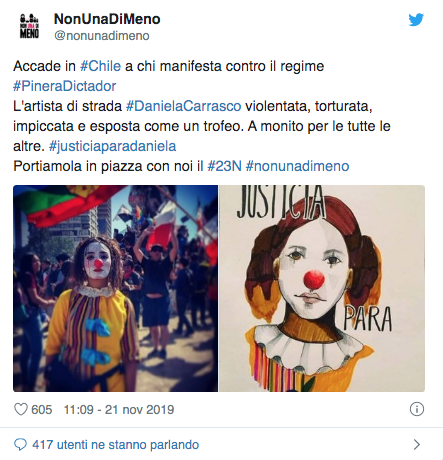This screenshot has width=443, height=460.
Task: View the clown protest photo
Action: (x=115, y=288)
